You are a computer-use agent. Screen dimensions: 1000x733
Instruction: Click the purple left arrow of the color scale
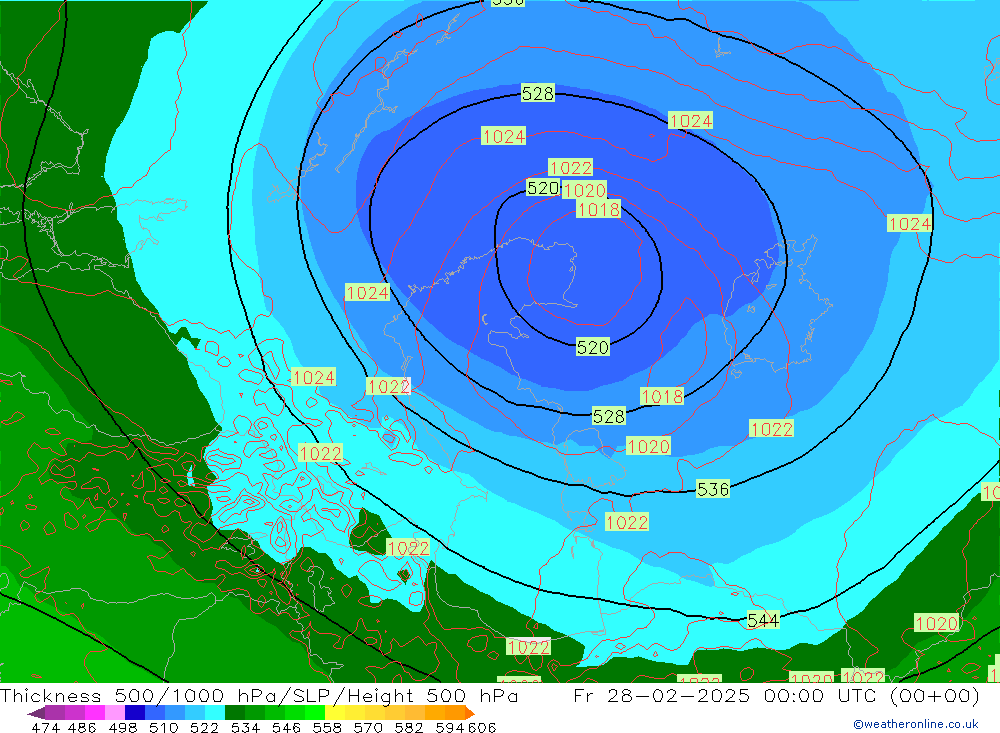35,713
